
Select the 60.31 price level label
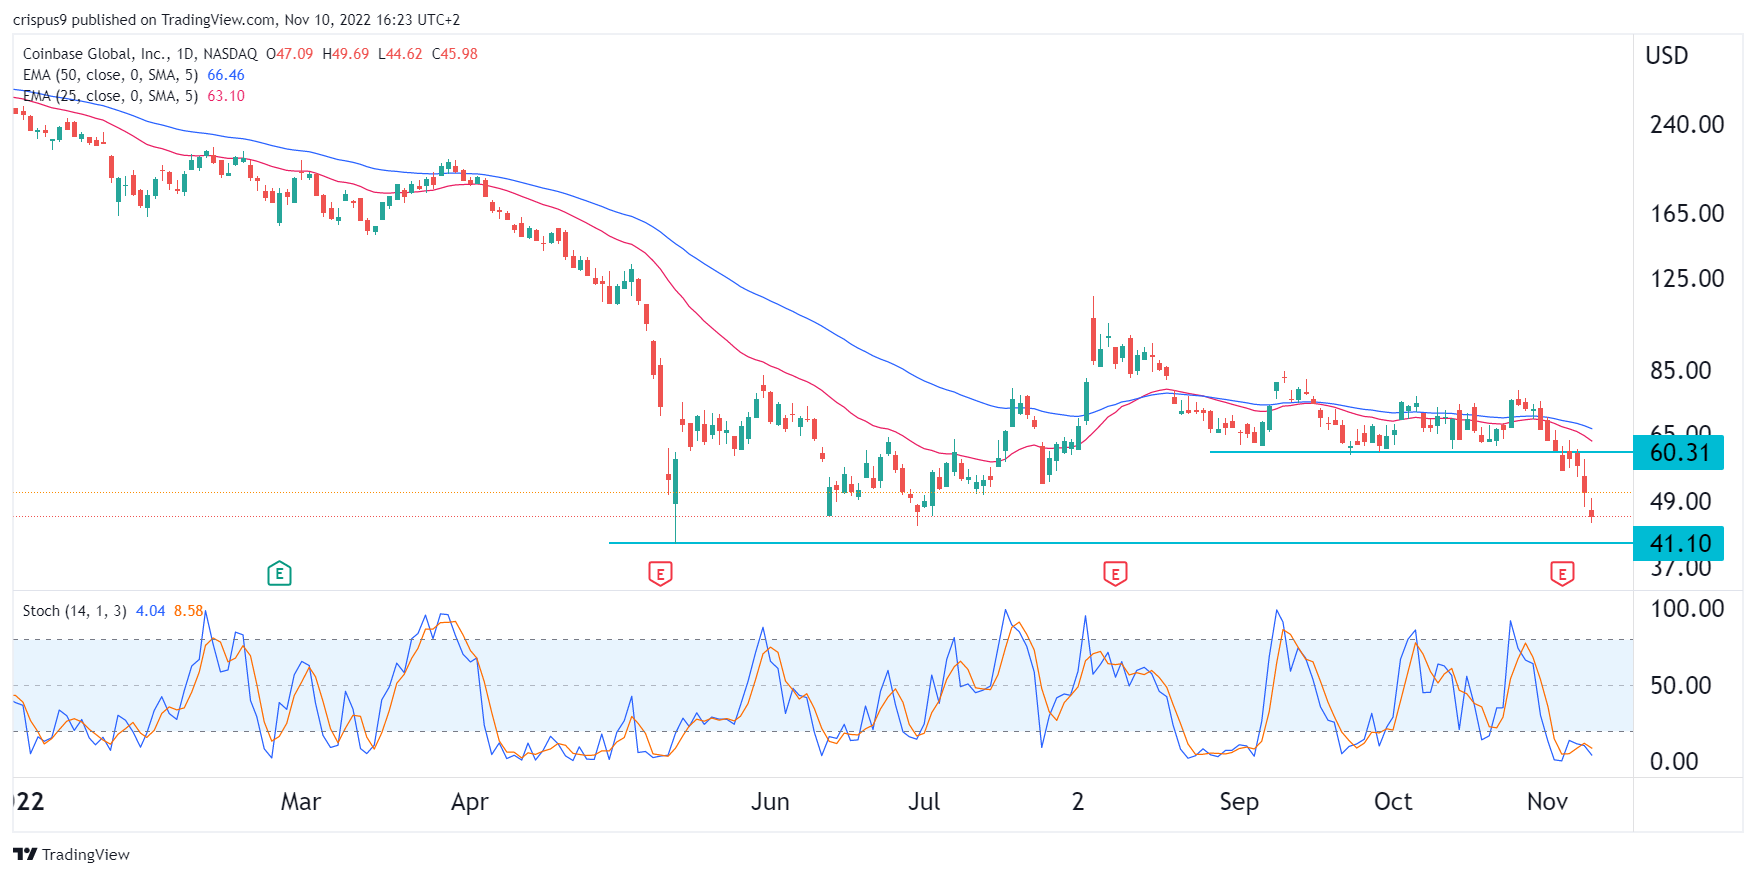click(1679, 452)
